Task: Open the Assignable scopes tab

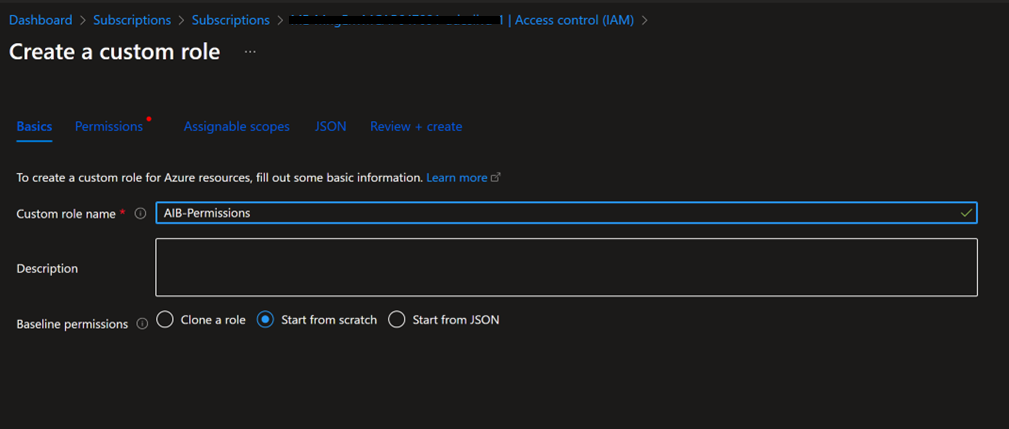Action: pyautogui.click(x=236, y=127)
